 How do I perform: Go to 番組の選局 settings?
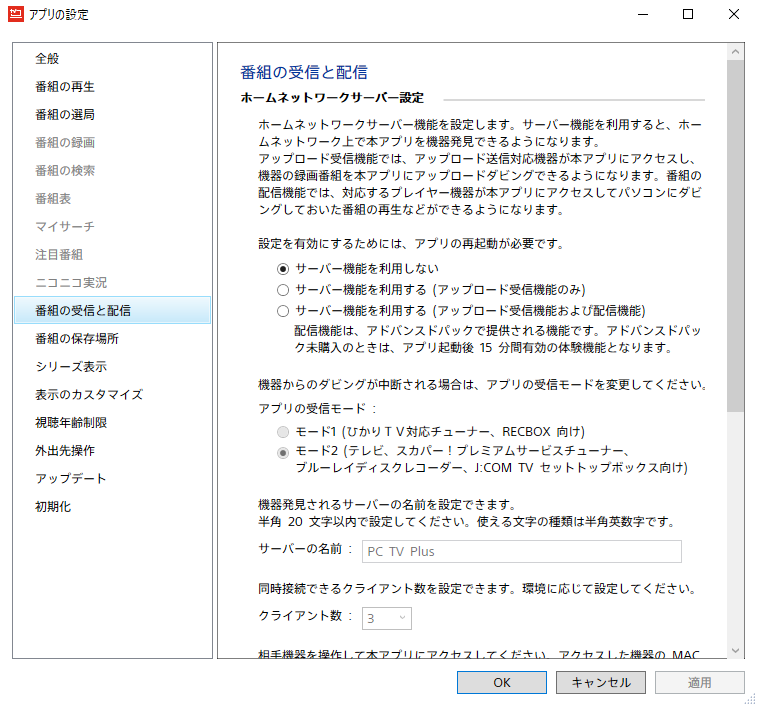click(64, 115)
